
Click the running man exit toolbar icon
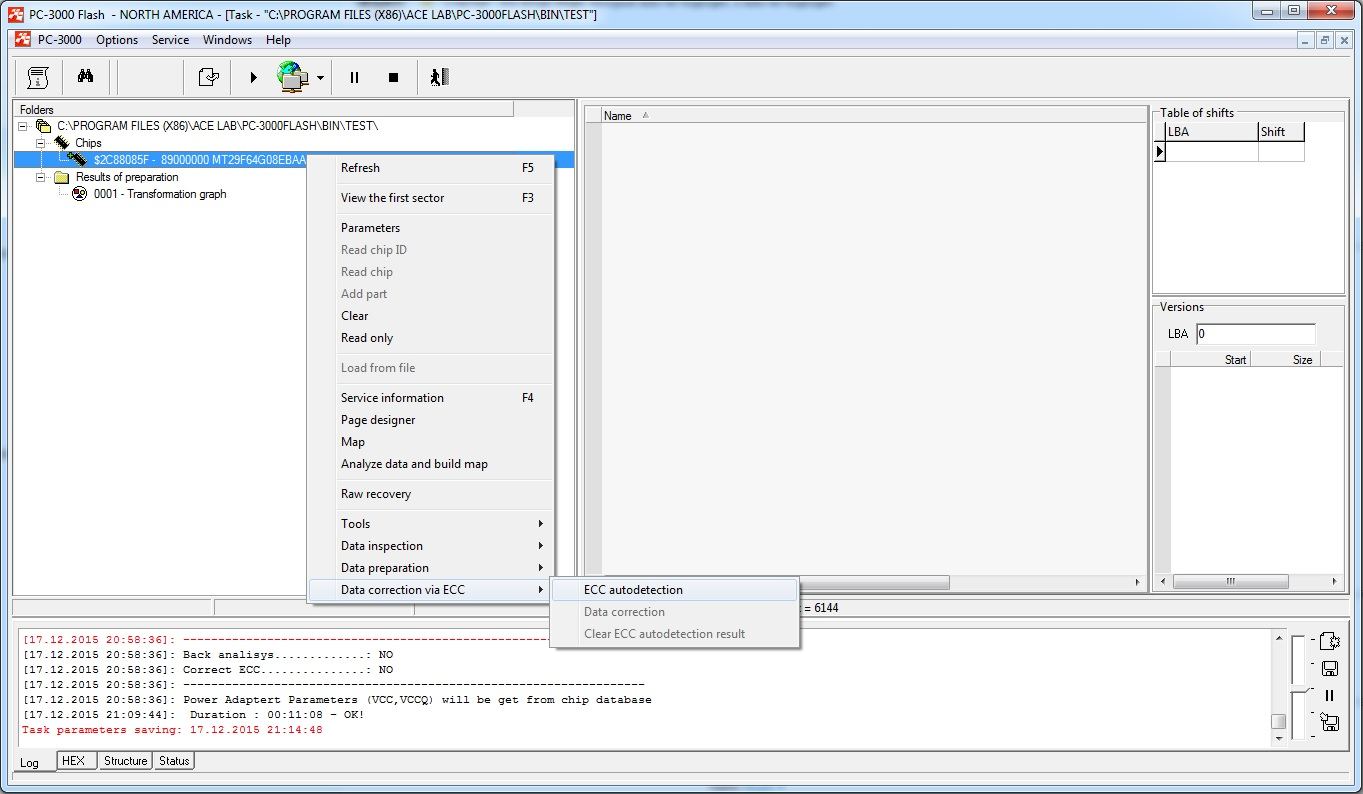[x=439, y=77]
